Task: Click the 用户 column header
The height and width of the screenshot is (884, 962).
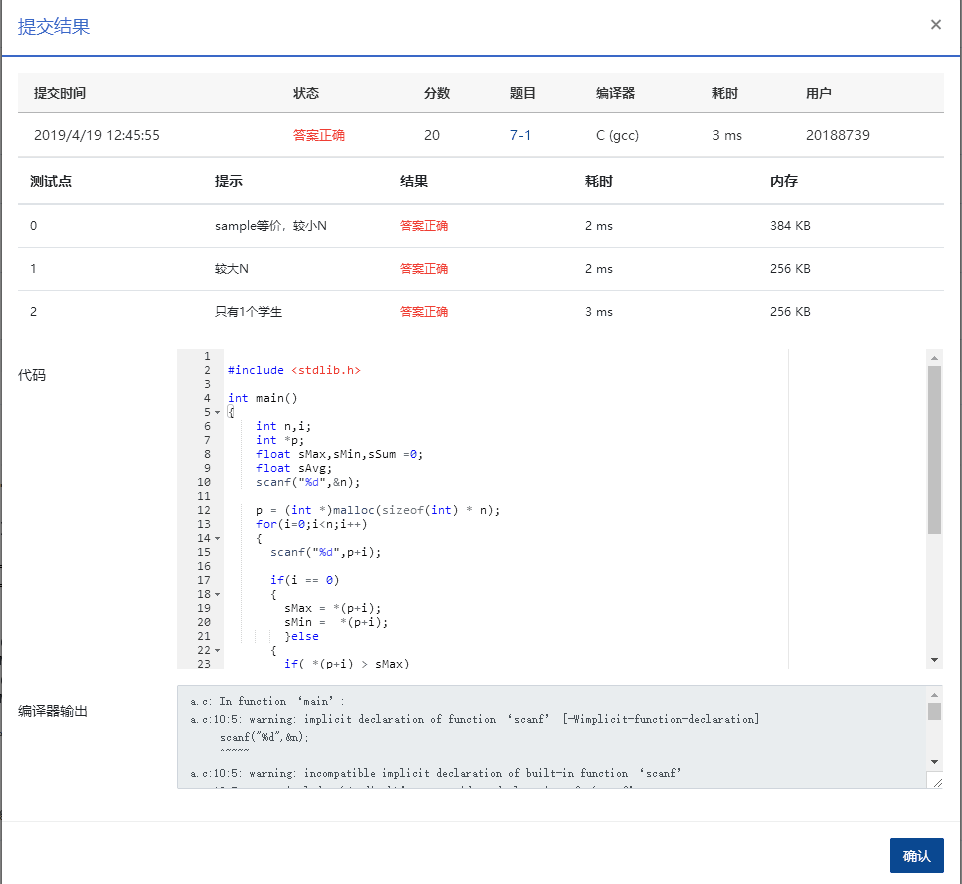Action: click(x=818, y=93)
